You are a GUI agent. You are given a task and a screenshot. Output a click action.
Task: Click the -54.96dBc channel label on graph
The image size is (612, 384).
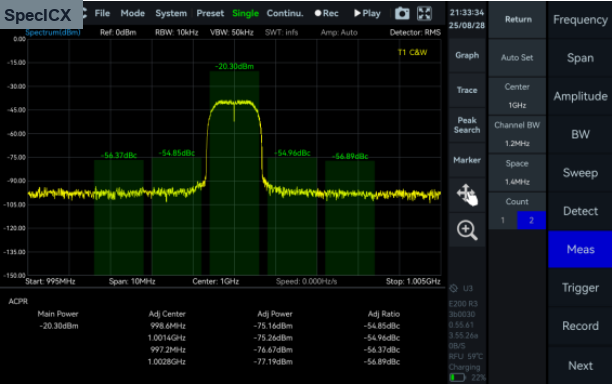coord(292,153)
